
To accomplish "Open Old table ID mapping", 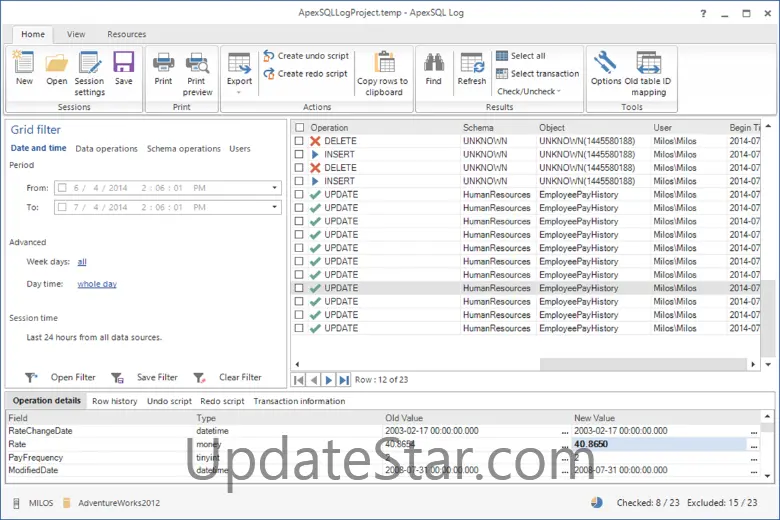I will click(648, 73).
